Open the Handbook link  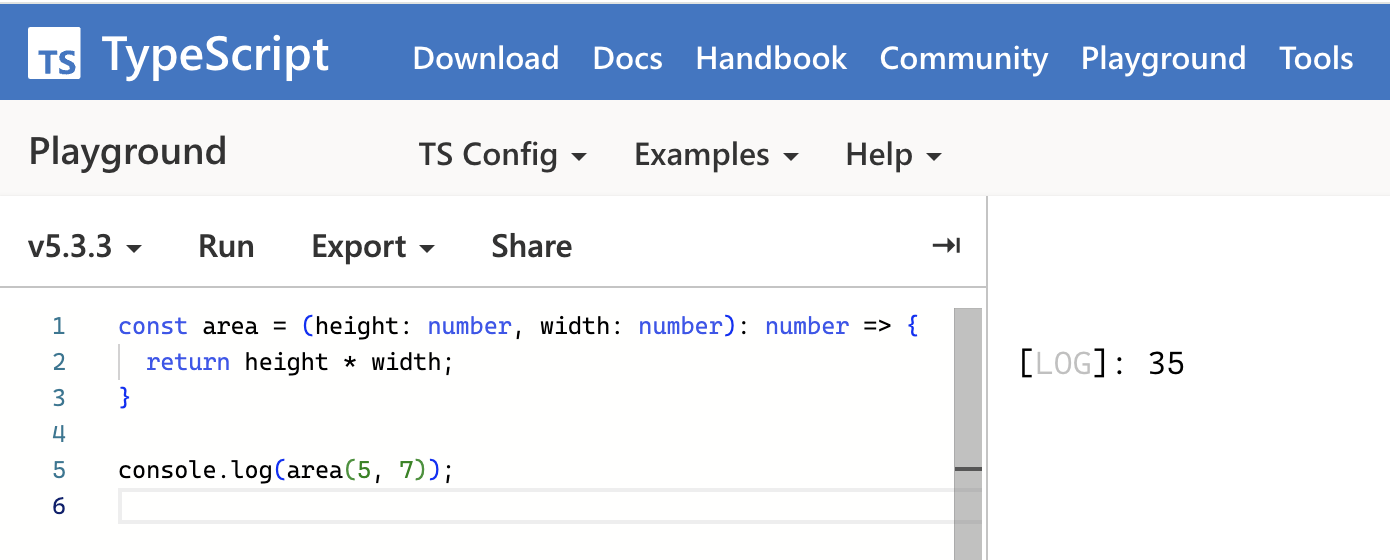(771, 58)
